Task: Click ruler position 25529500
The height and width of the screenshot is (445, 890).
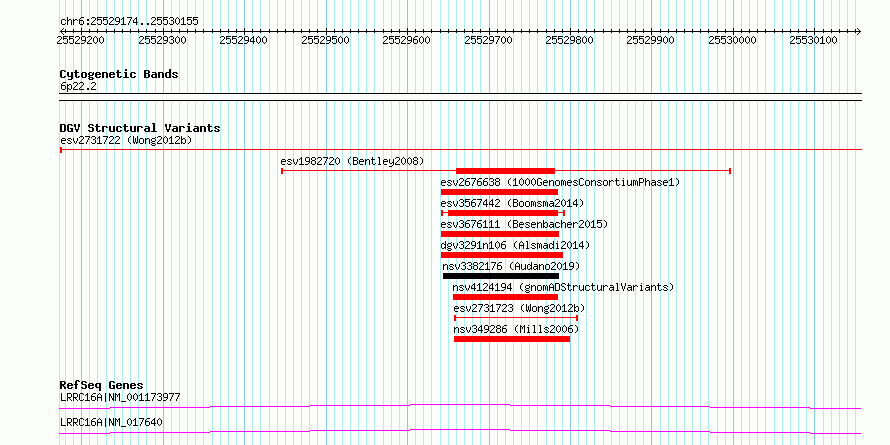Action: point(325,40)
